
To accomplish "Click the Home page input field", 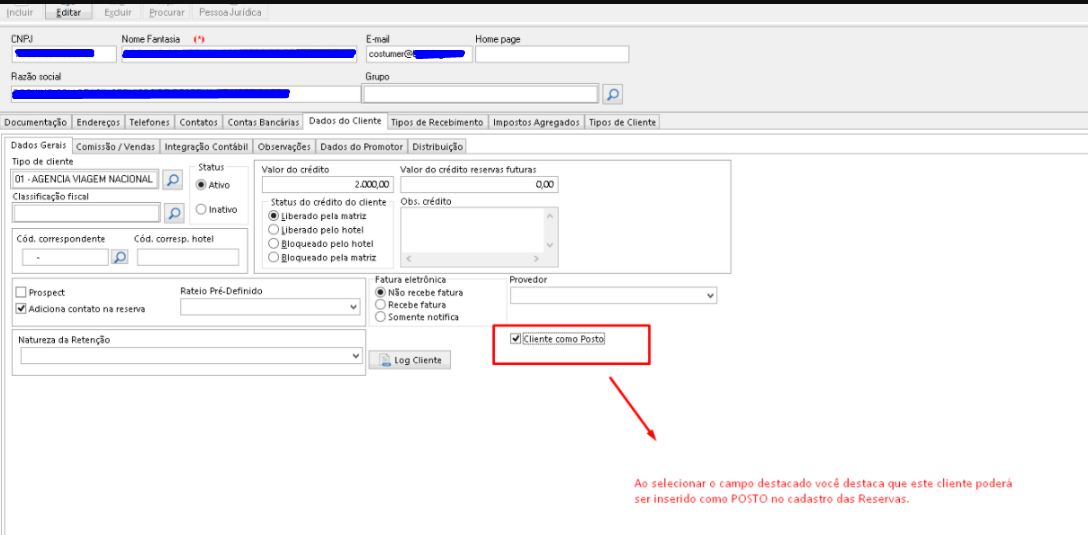I will (552, 54).
